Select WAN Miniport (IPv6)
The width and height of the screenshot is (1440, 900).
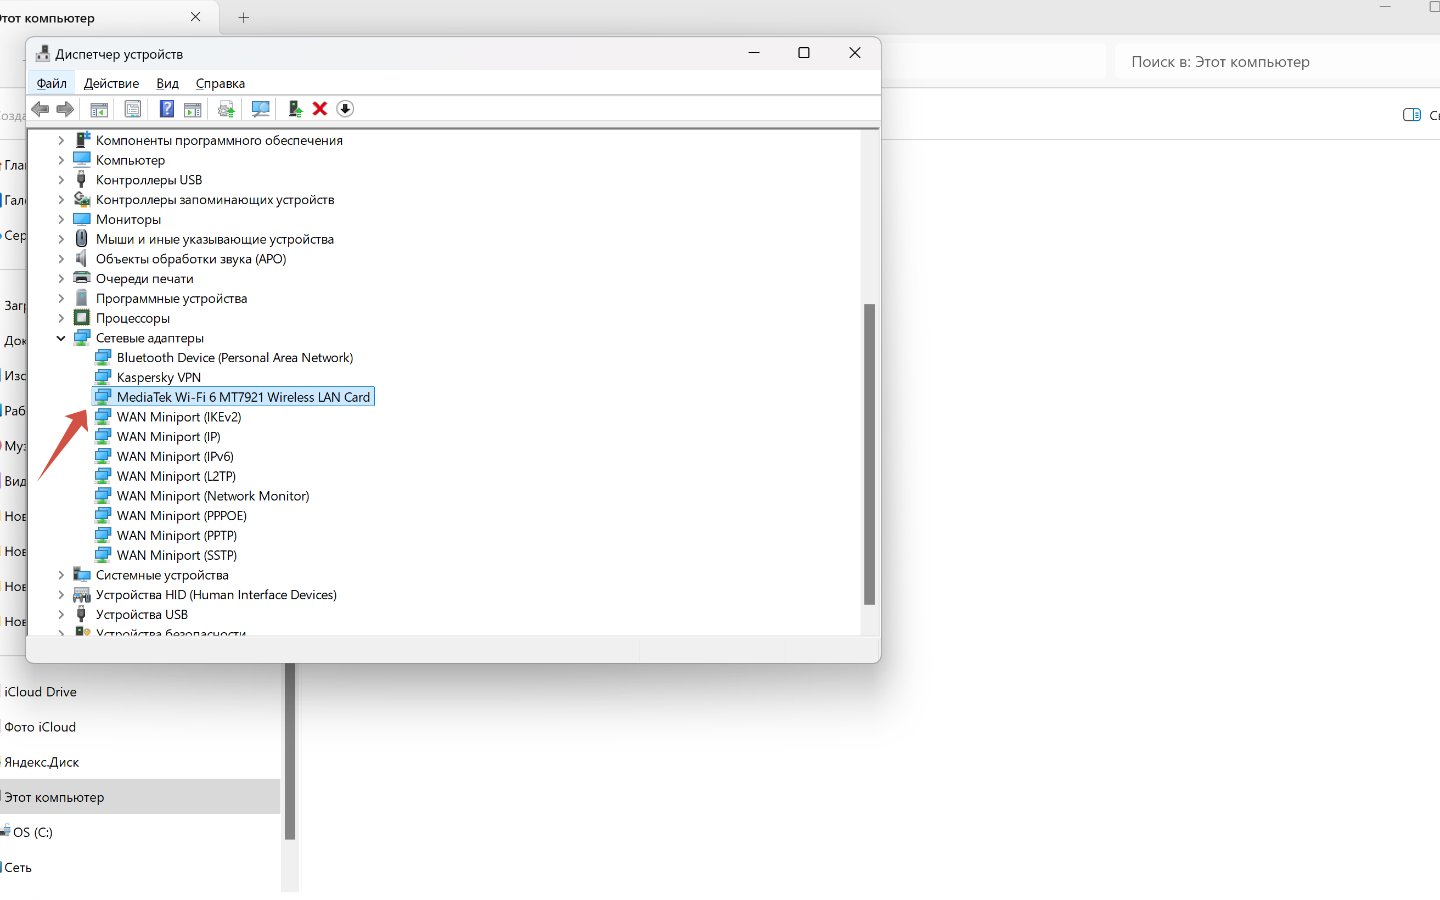click(x=175, y=456)
